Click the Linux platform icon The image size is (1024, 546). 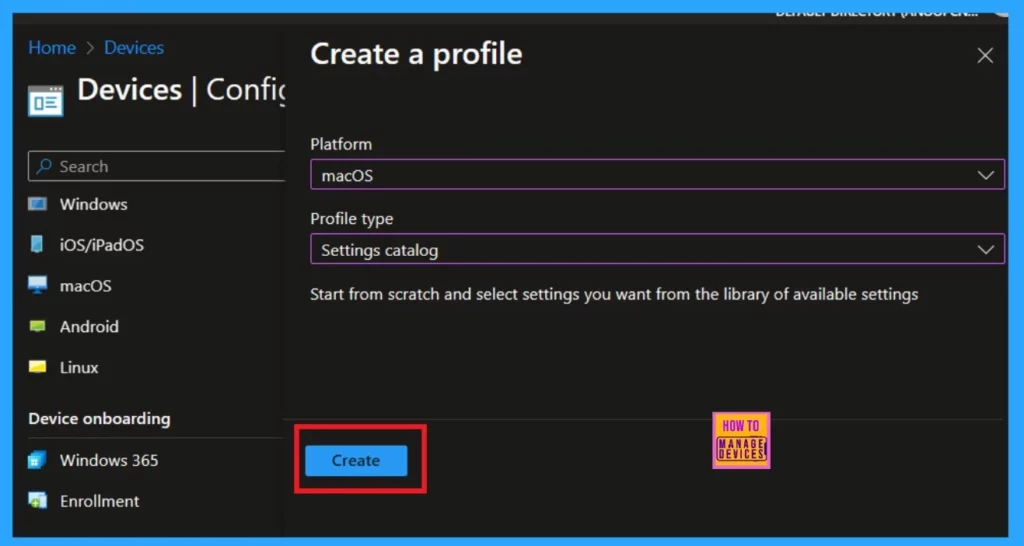37,368
